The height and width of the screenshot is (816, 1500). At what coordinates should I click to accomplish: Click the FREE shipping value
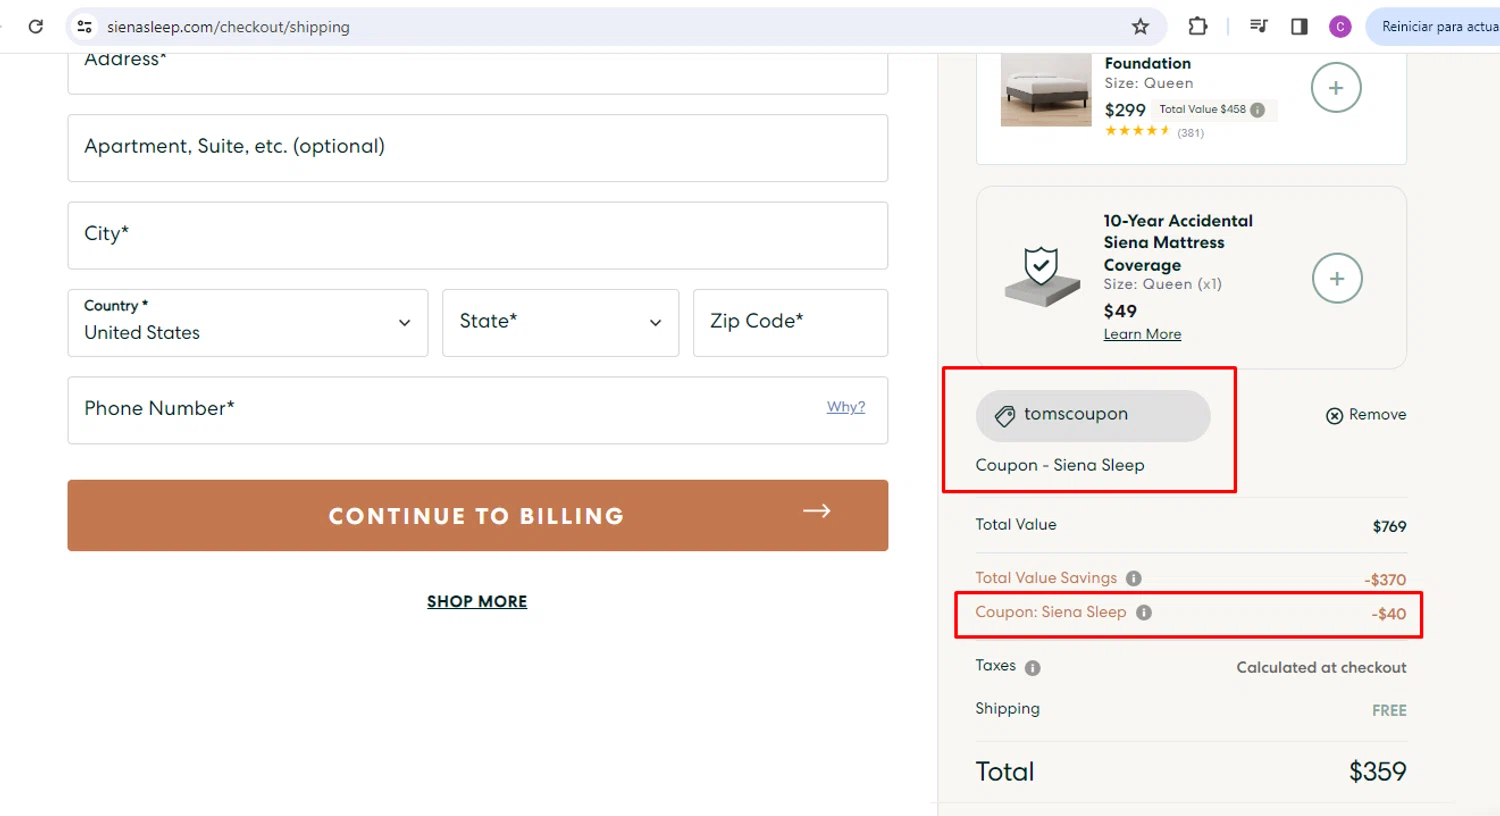coord(1389,710)
